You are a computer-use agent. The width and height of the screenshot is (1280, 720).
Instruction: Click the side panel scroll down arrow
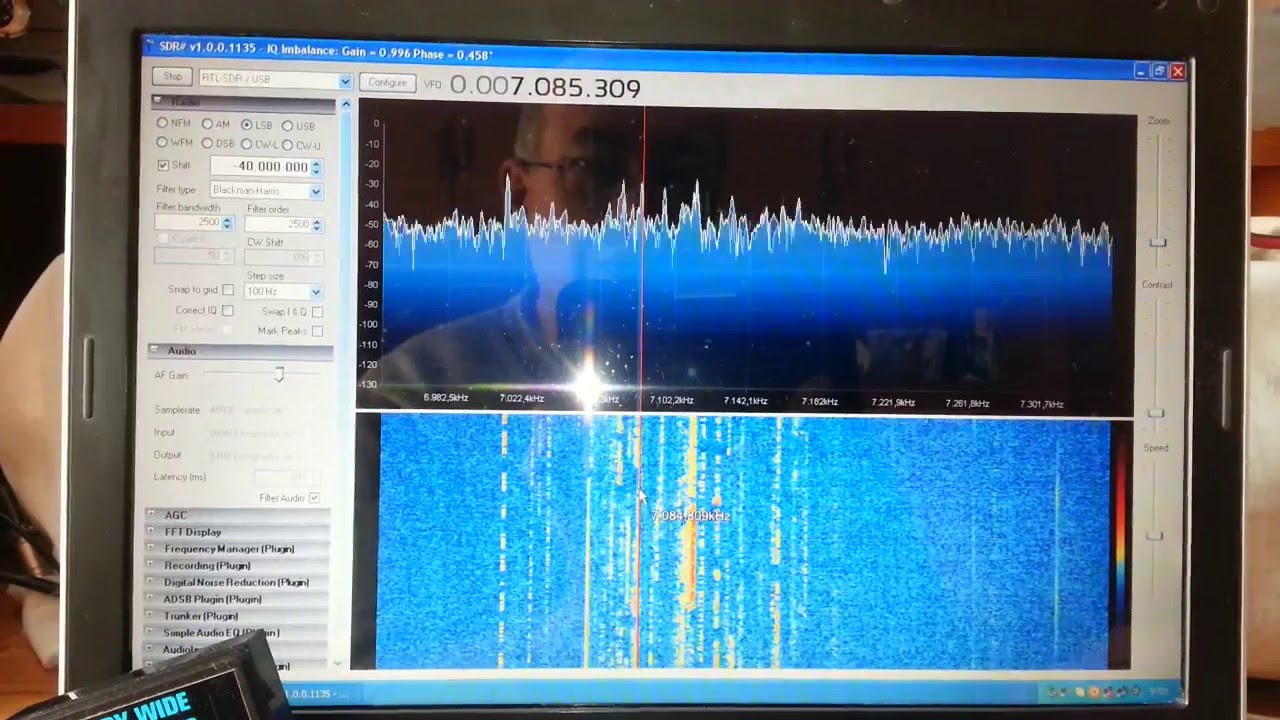[337, 662]
